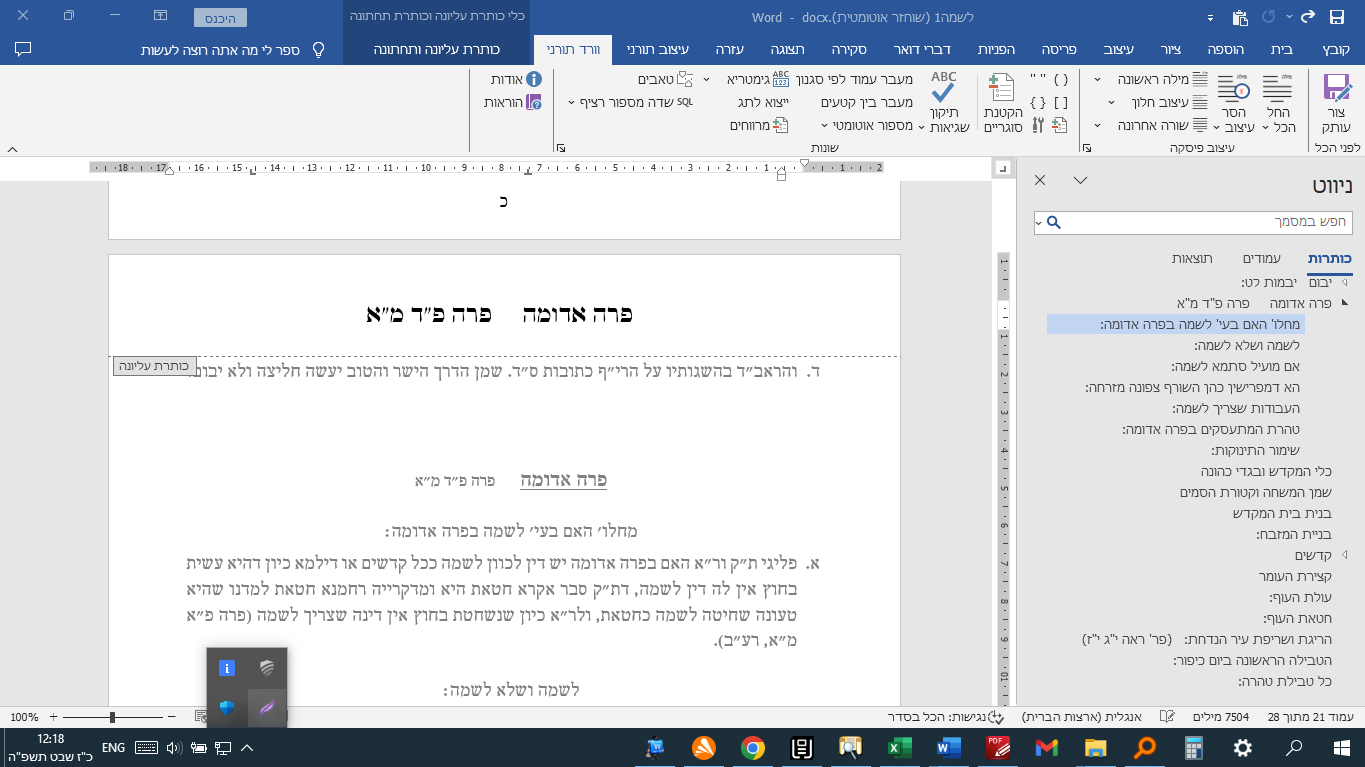
Task: Click the החל הכל apply-all icon
Action: 1277,88
